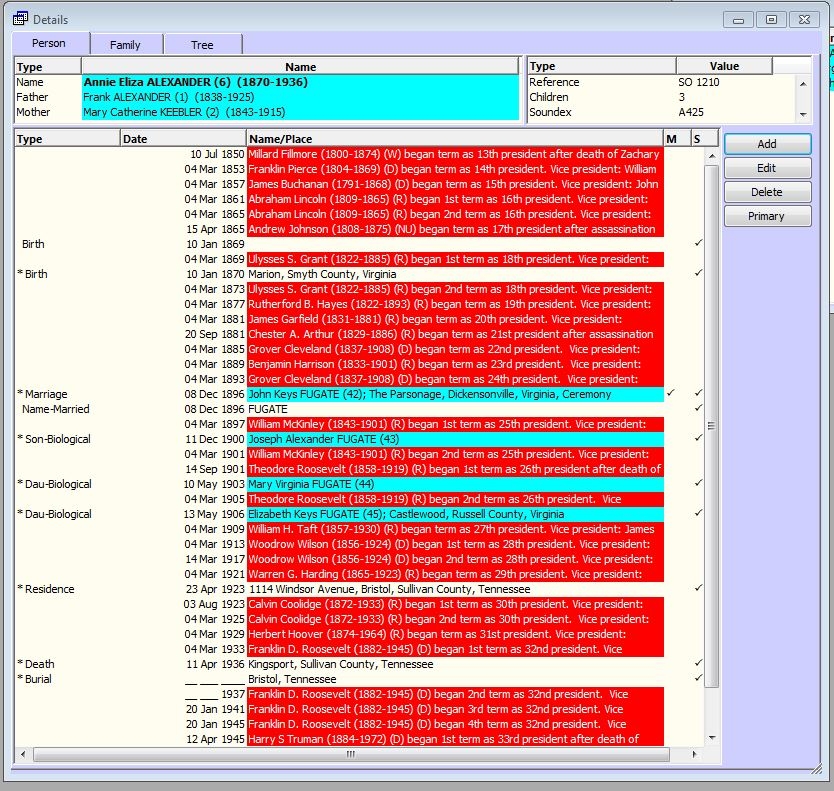Click the M column header

point(677,139)
